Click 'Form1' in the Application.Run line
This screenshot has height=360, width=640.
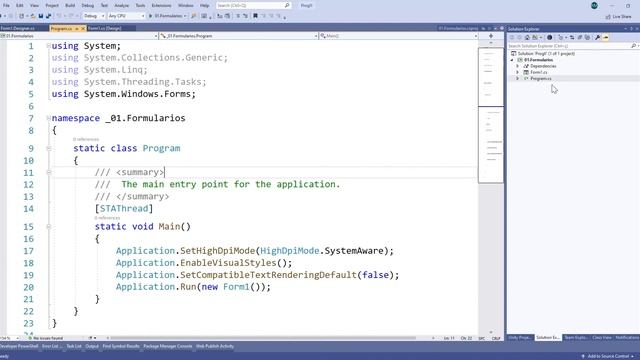click(x=236, y=287)
